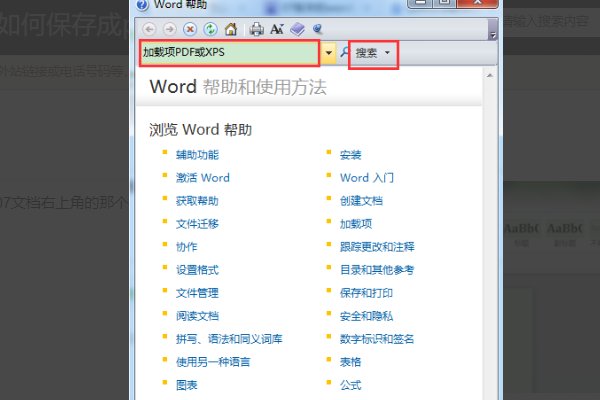Image resolution: width=600 pixels, height=400 pixels.
Task: Open the 创建文档 help topic
Action: pos(361,201)
